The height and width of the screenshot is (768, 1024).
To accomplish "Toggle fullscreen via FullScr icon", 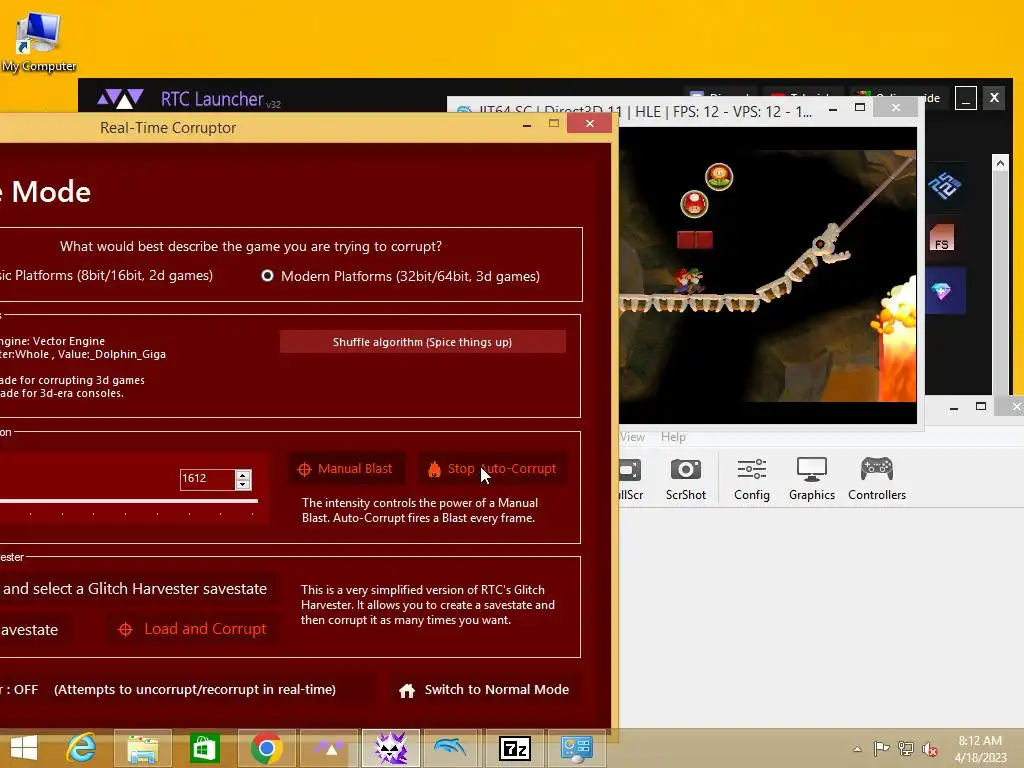I will 630,479.
